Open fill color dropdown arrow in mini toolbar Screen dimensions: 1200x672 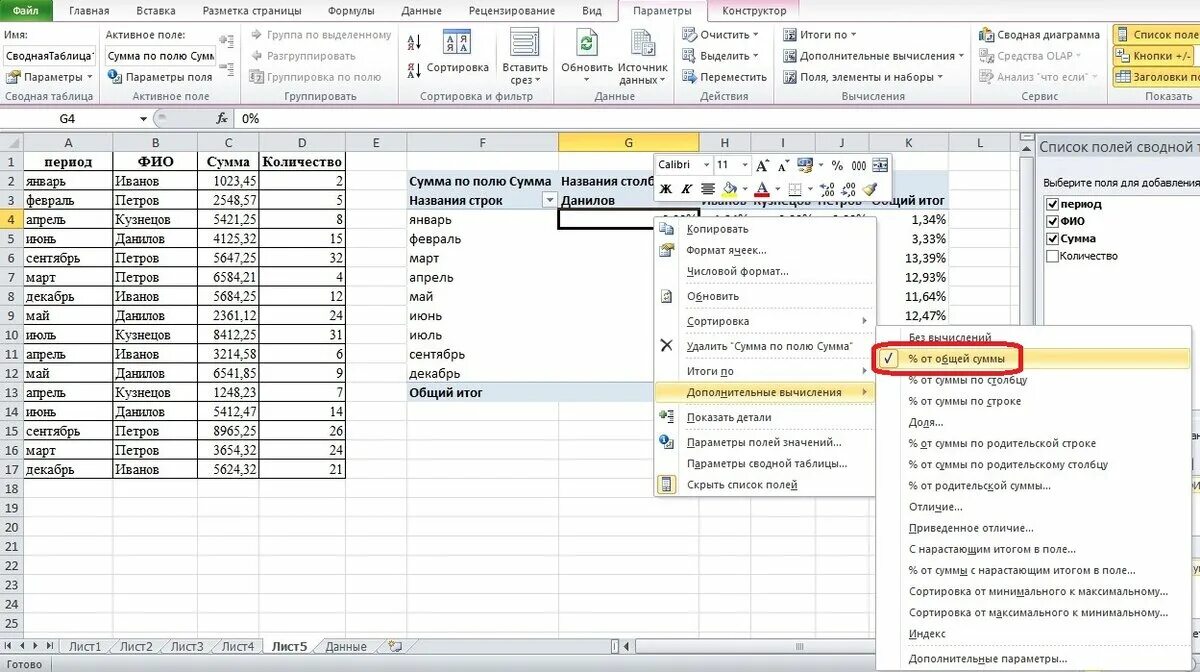pos(745,189)
